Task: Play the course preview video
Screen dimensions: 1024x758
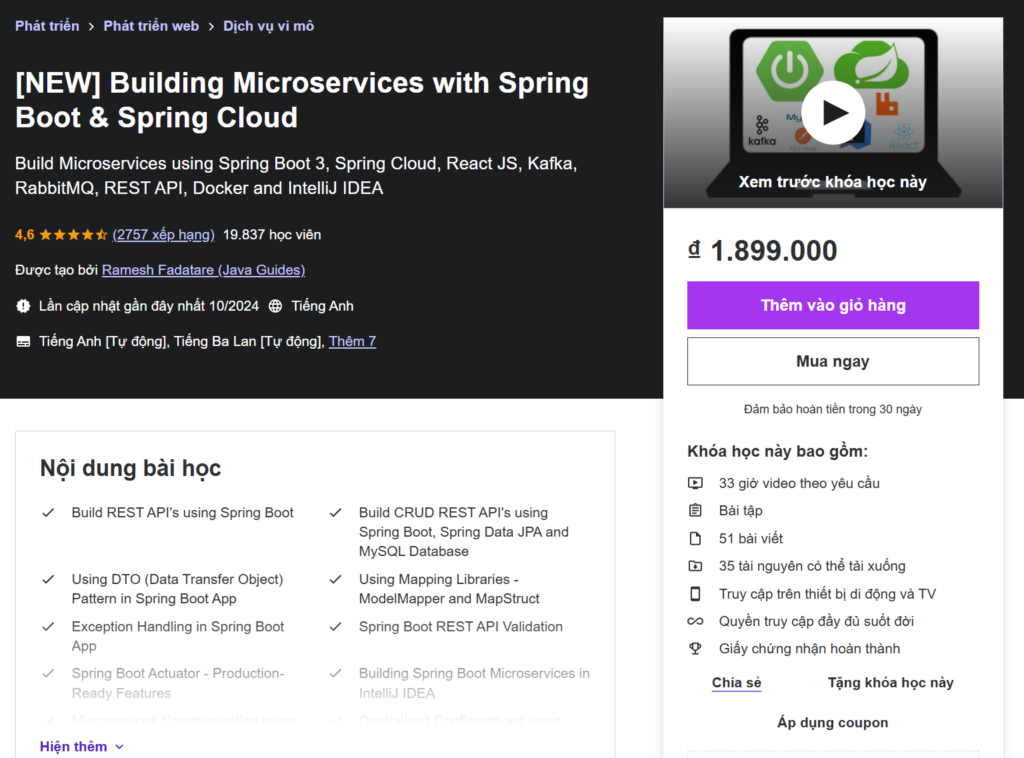Action: [x=832, y=113]
